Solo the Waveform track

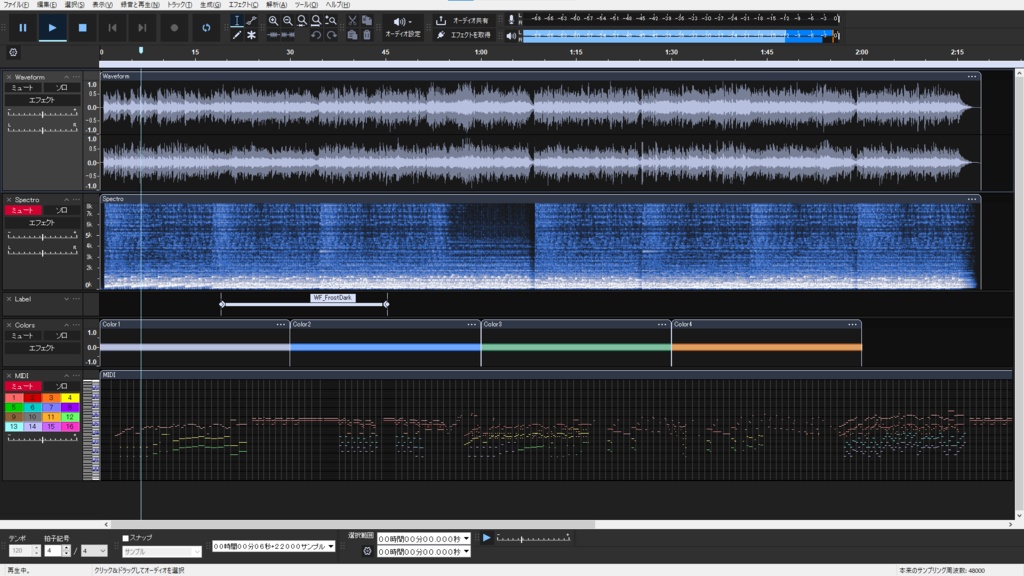(63, 89)
